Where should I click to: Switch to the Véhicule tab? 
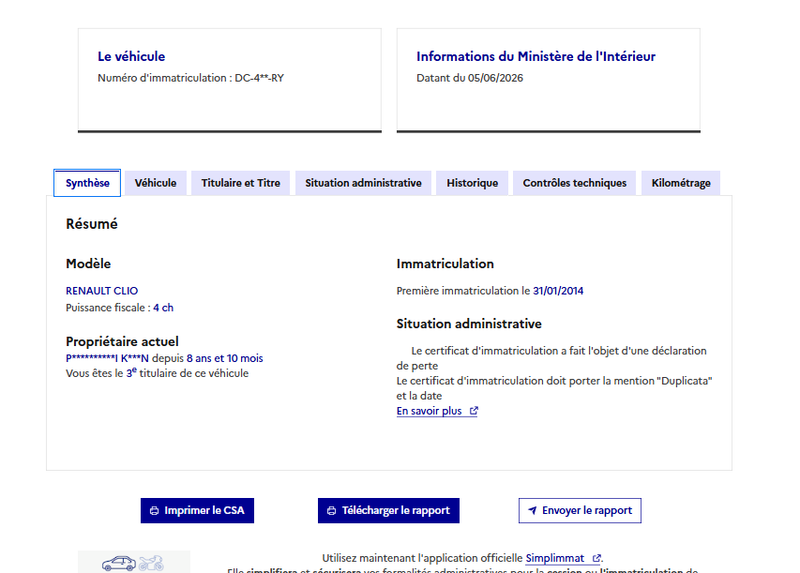156,183
